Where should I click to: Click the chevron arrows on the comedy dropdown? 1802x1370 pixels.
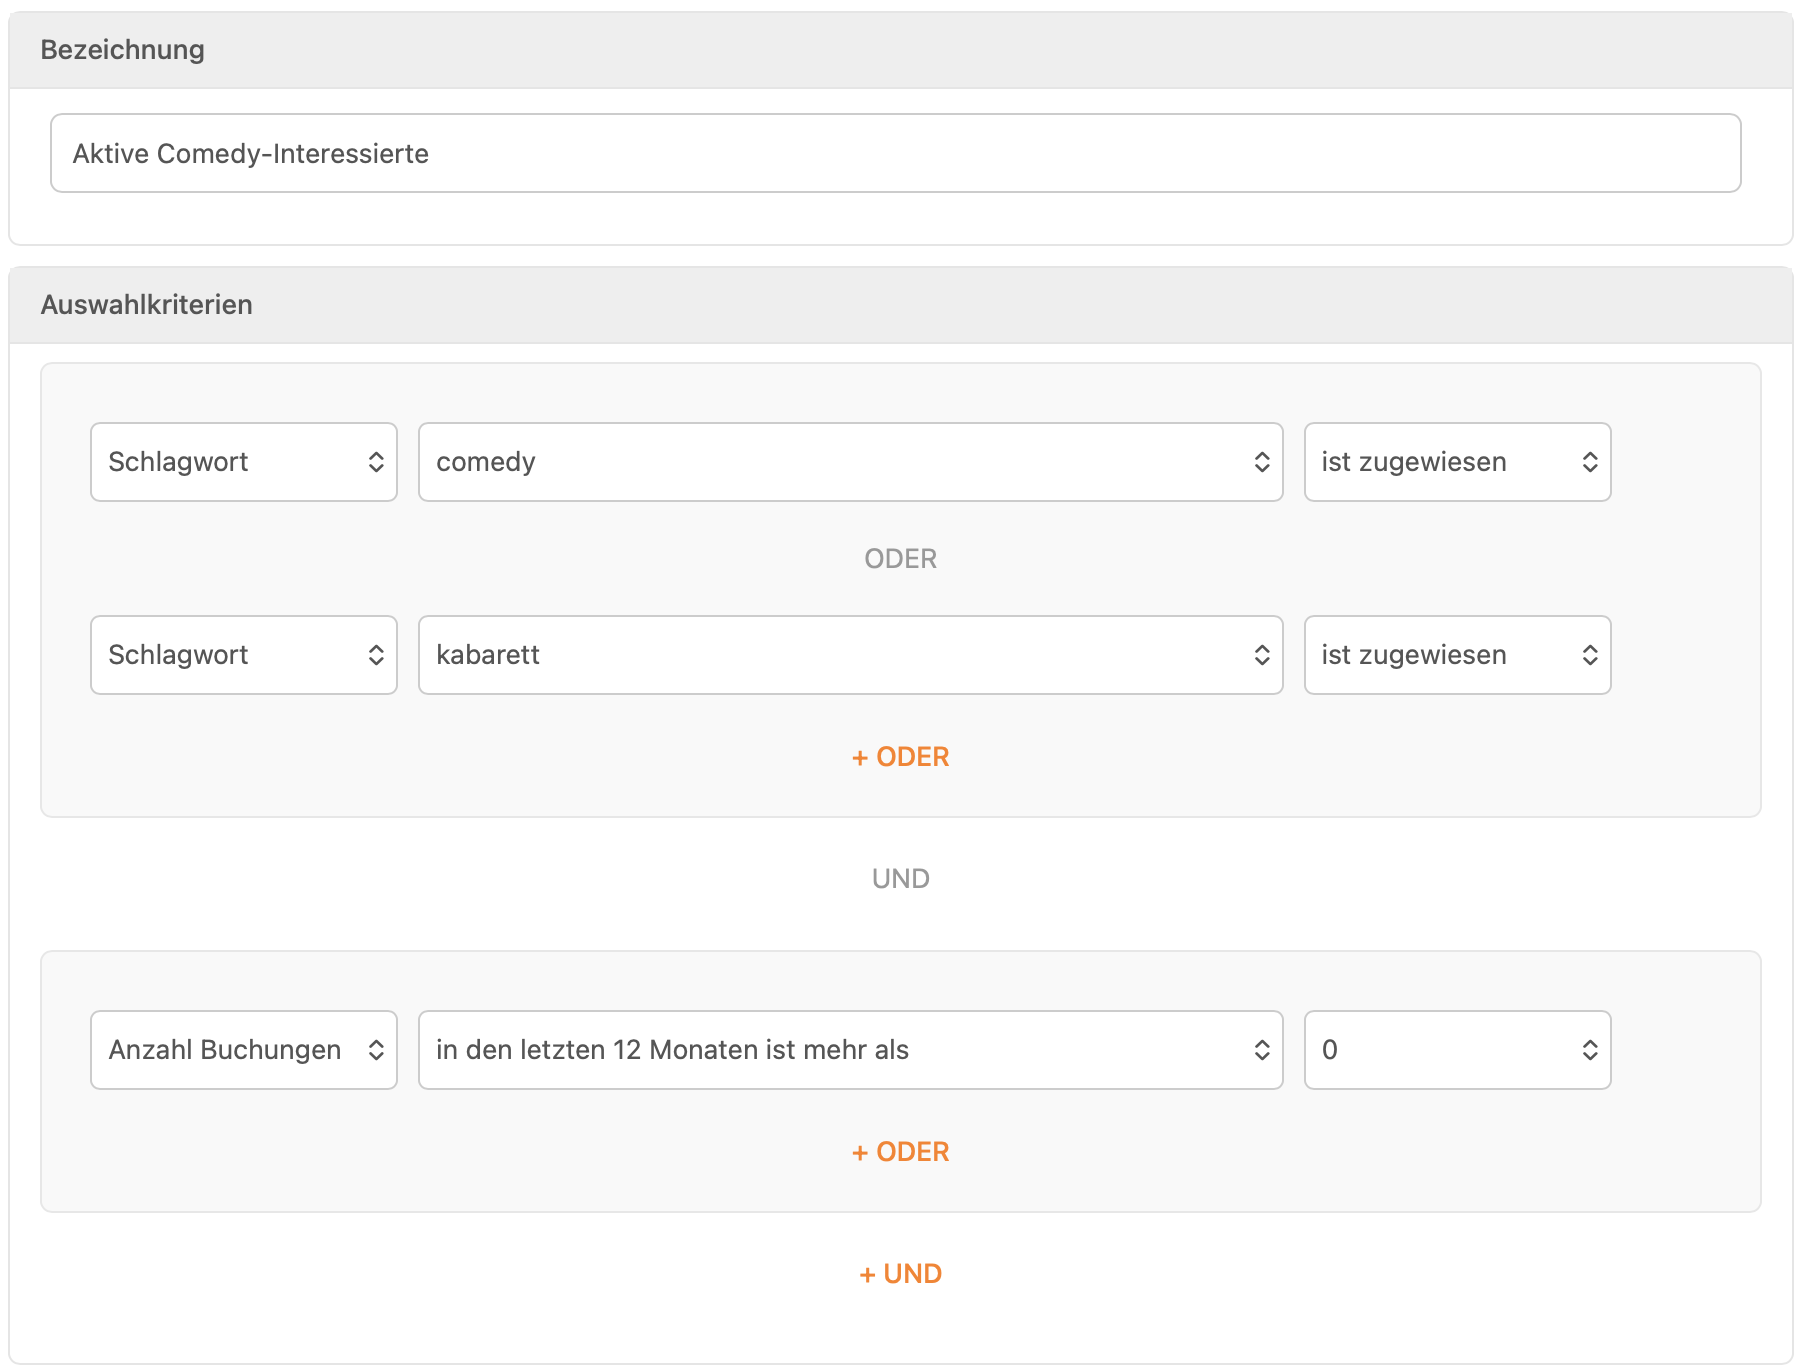click(x=1262, y=462)
